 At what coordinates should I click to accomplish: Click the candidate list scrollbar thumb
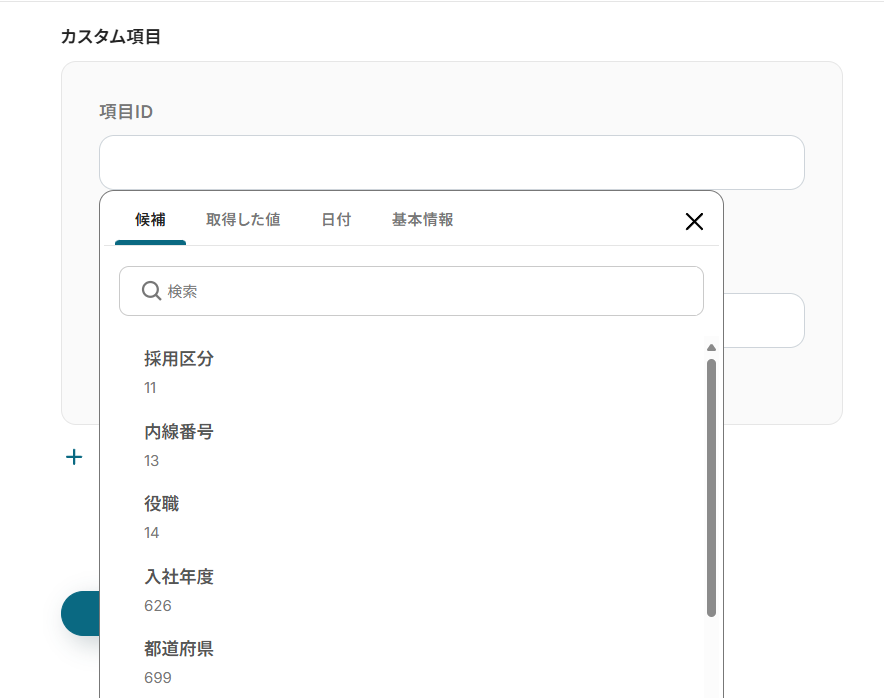711,486
